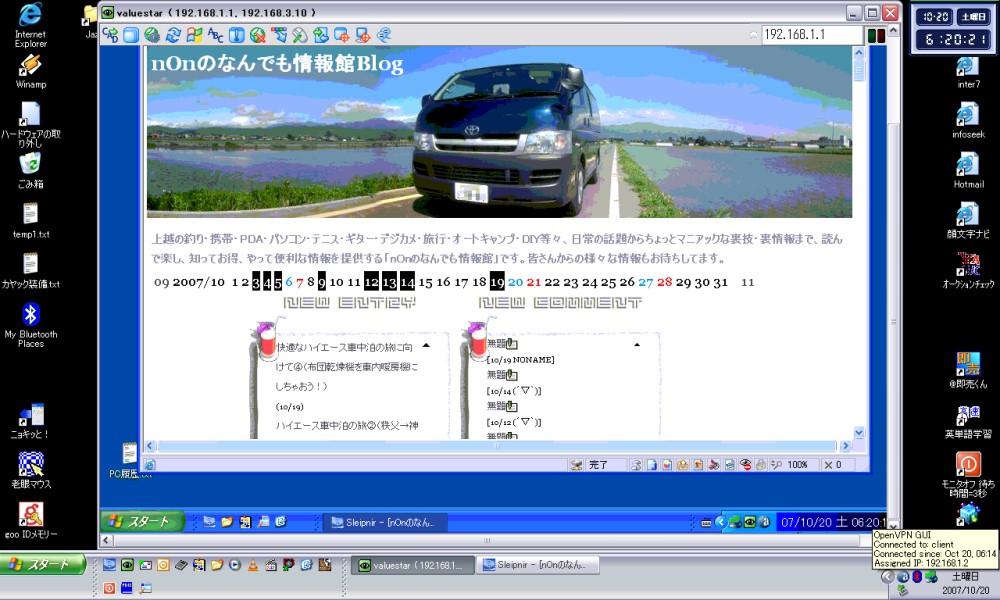Screen dimensions: 1000x600
Task: Click the local tray OpenVPN network icon
Action: 931,576
